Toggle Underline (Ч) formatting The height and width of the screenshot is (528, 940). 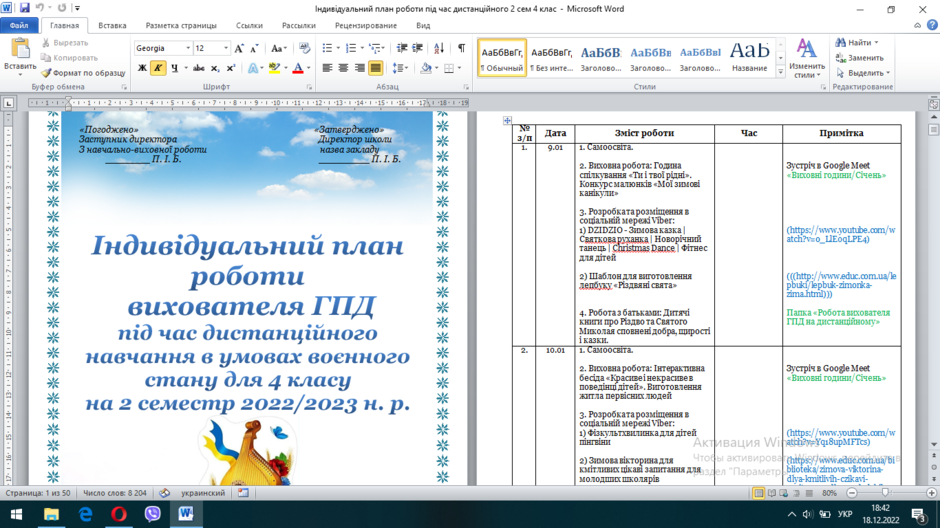pyautogui.click(x=174, y=68)
